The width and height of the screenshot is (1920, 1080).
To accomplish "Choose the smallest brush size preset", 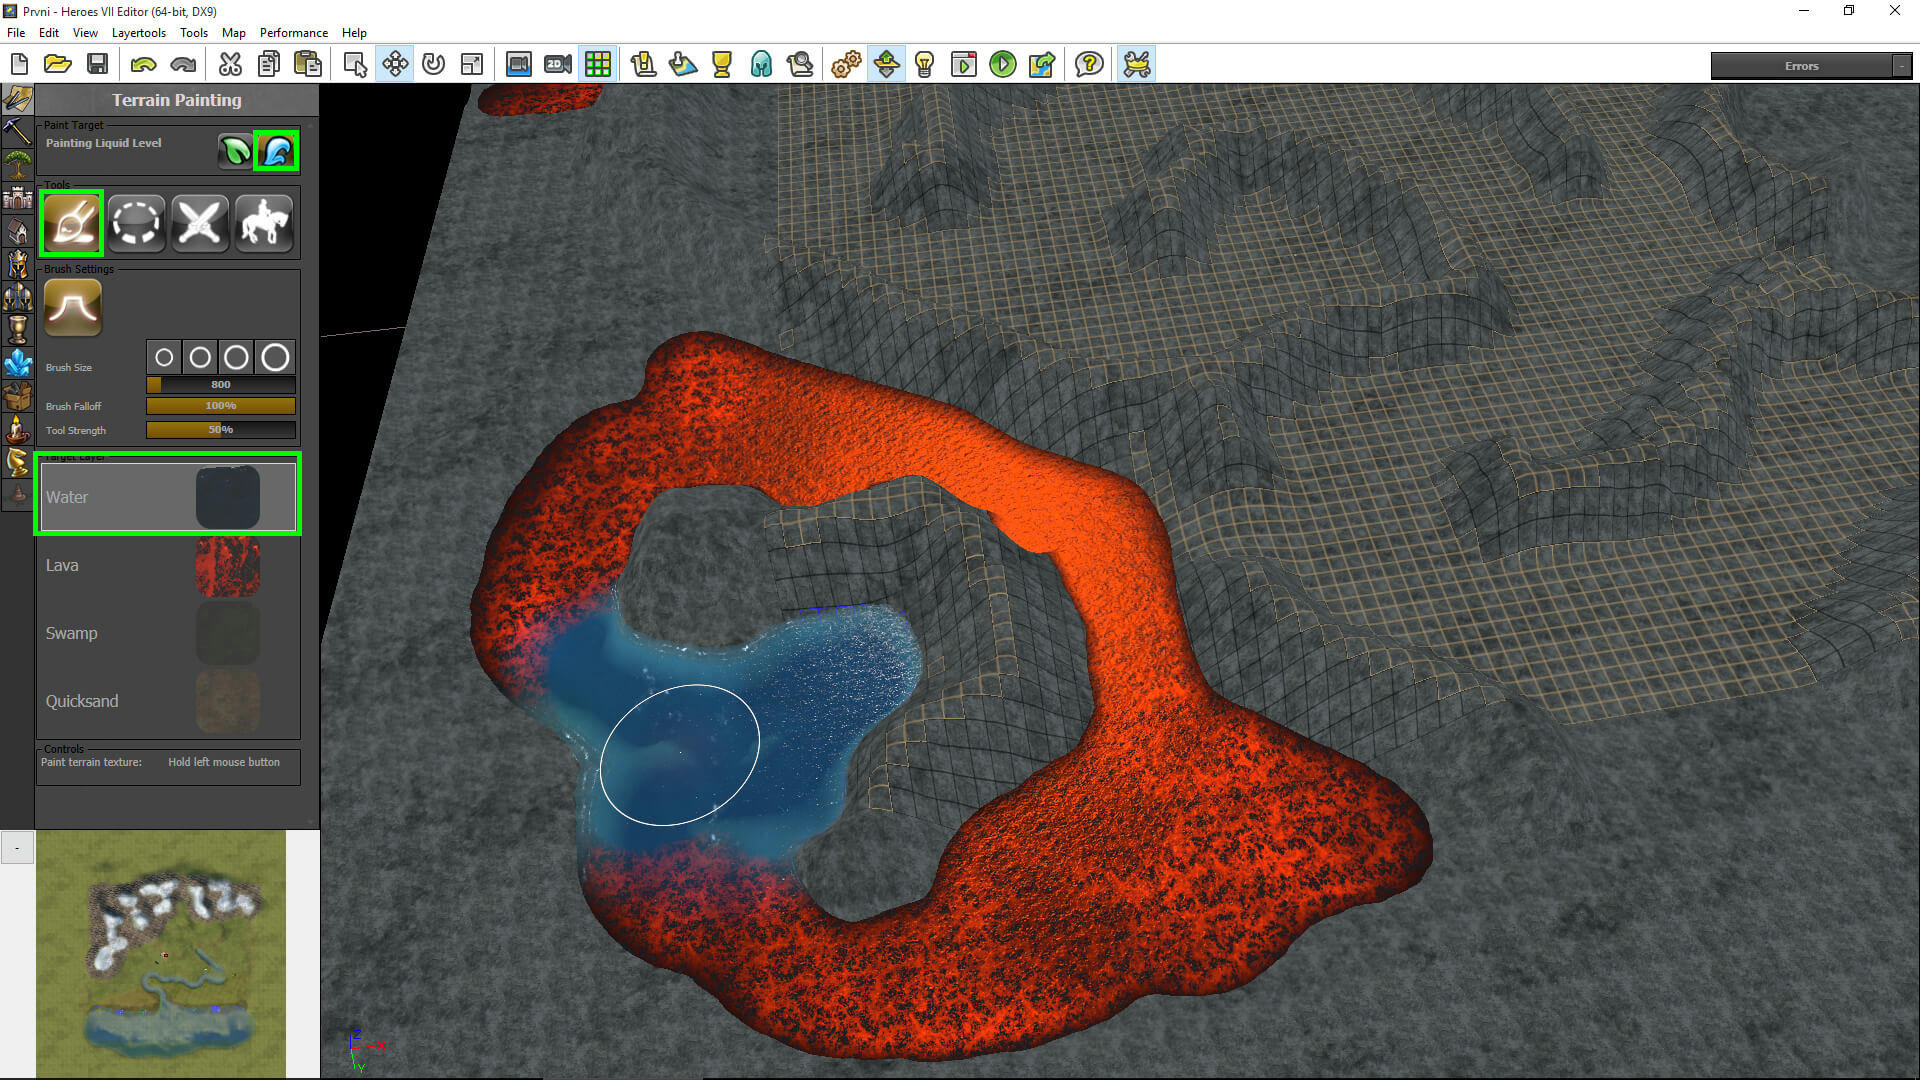I will click(x=164, y=357).
